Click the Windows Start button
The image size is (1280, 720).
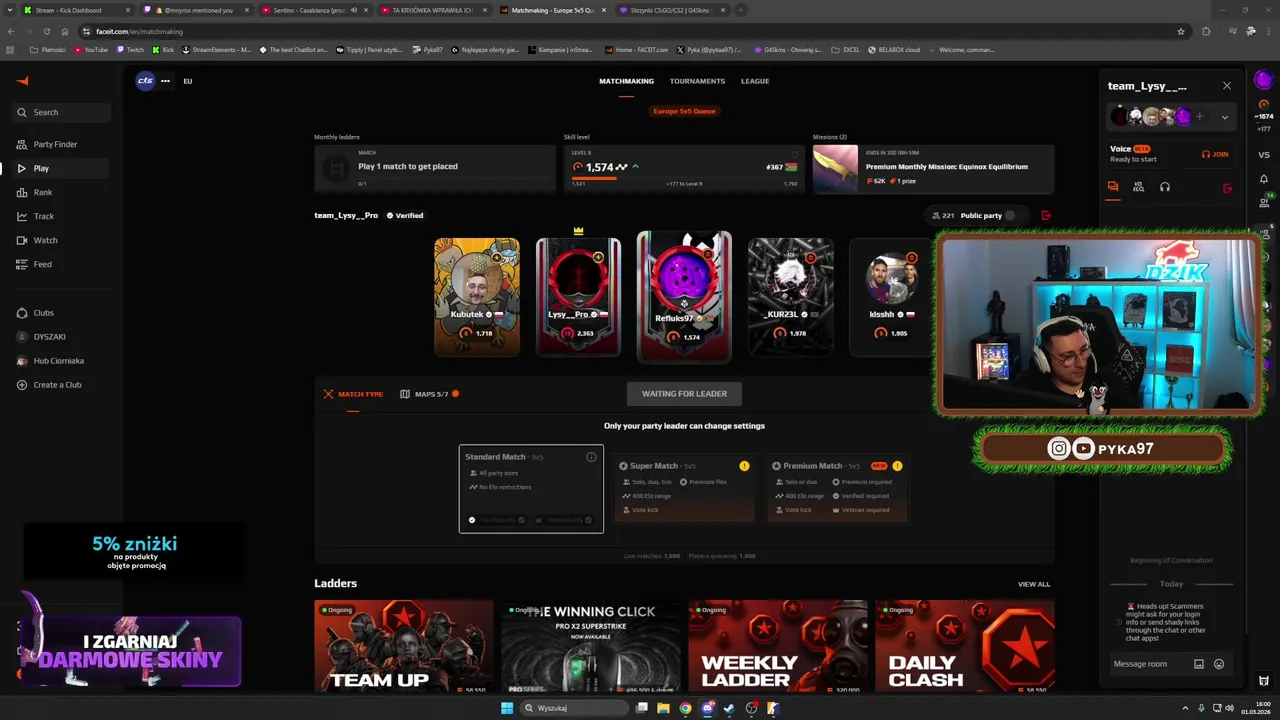click(507, 708)
